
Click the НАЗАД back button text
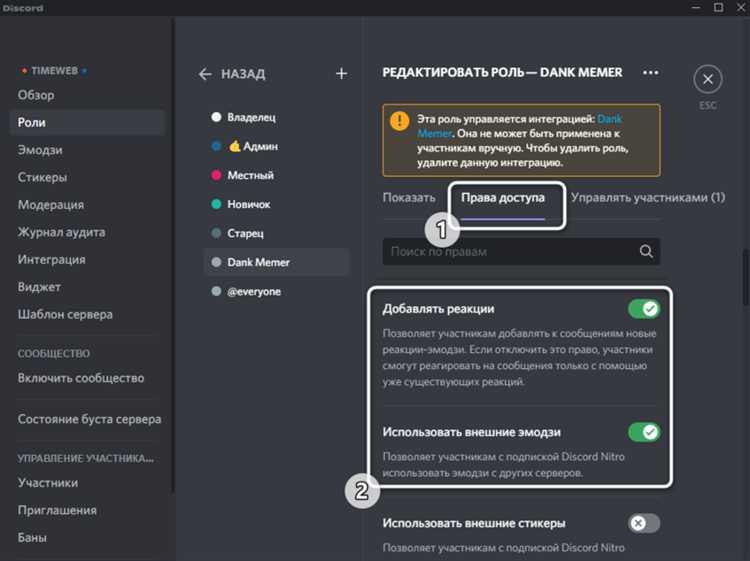(243, 74)
